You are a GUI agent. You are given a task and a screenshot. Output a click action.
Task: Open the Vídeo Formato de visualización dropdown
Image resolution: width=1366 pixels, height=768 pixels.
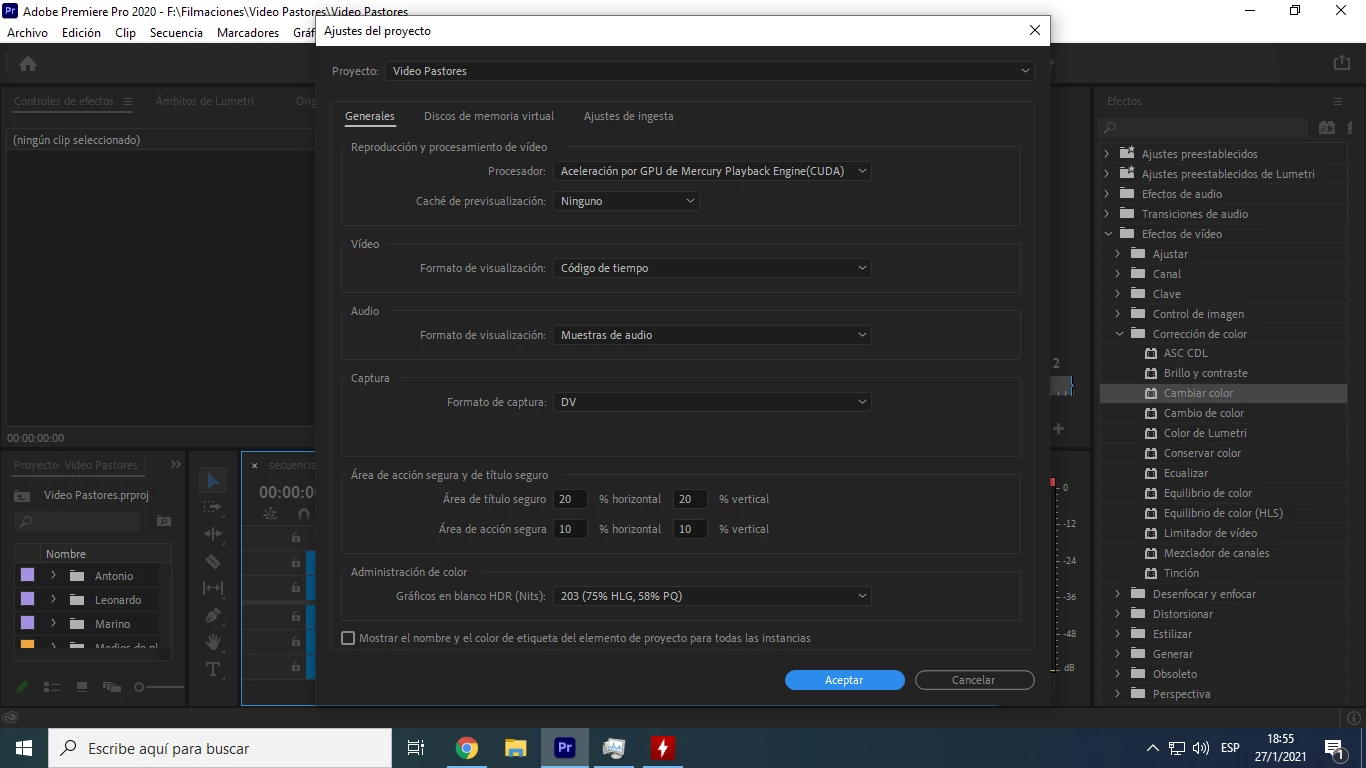coord(712,268)
